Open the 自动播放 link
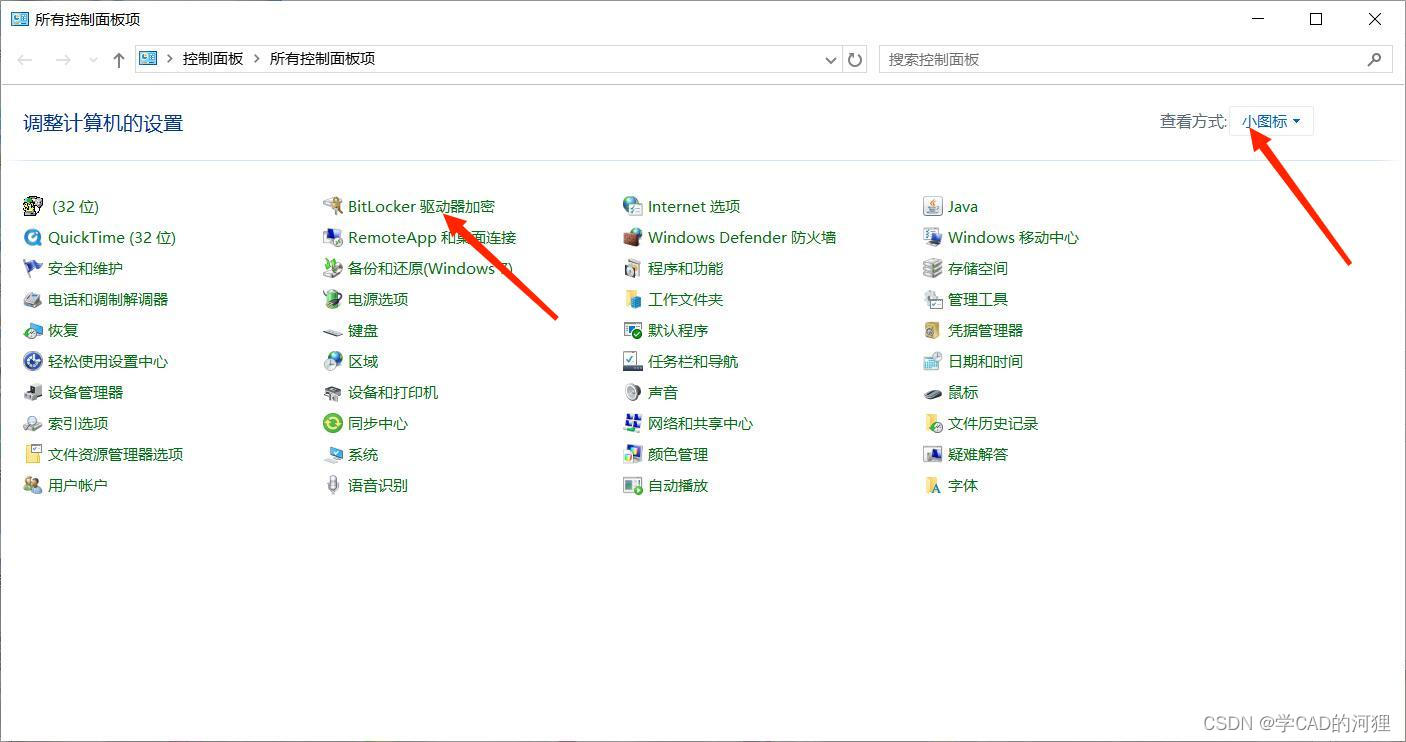 click(678, 485)
